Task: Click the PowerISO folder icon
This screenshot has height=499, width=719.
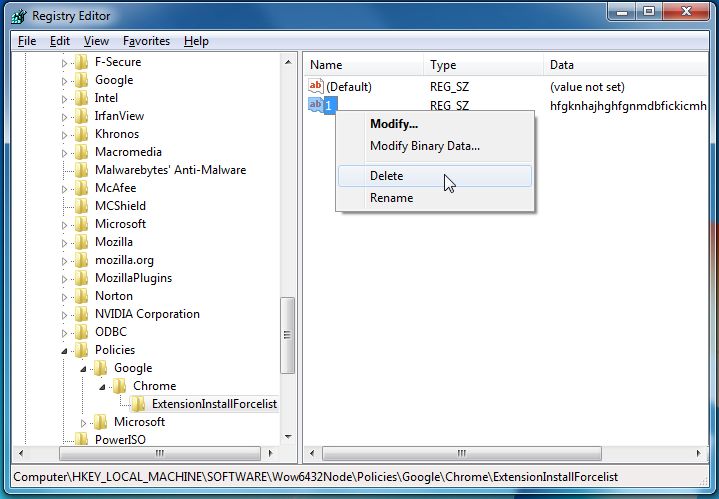Action: pyautogui.click(x=81, y=439)
